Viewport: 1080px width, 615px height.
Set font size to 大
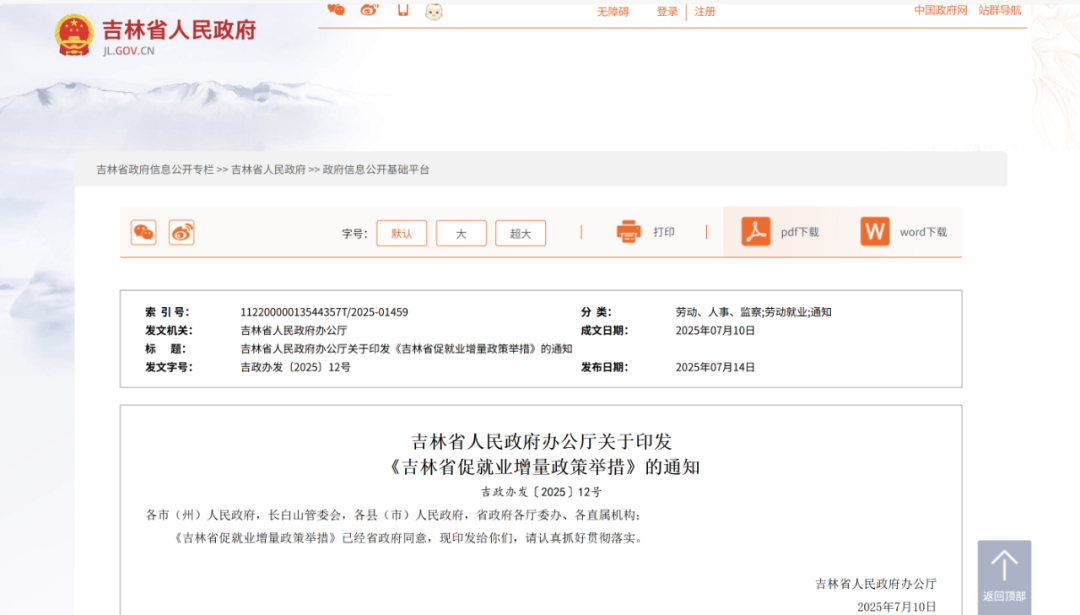461,233
